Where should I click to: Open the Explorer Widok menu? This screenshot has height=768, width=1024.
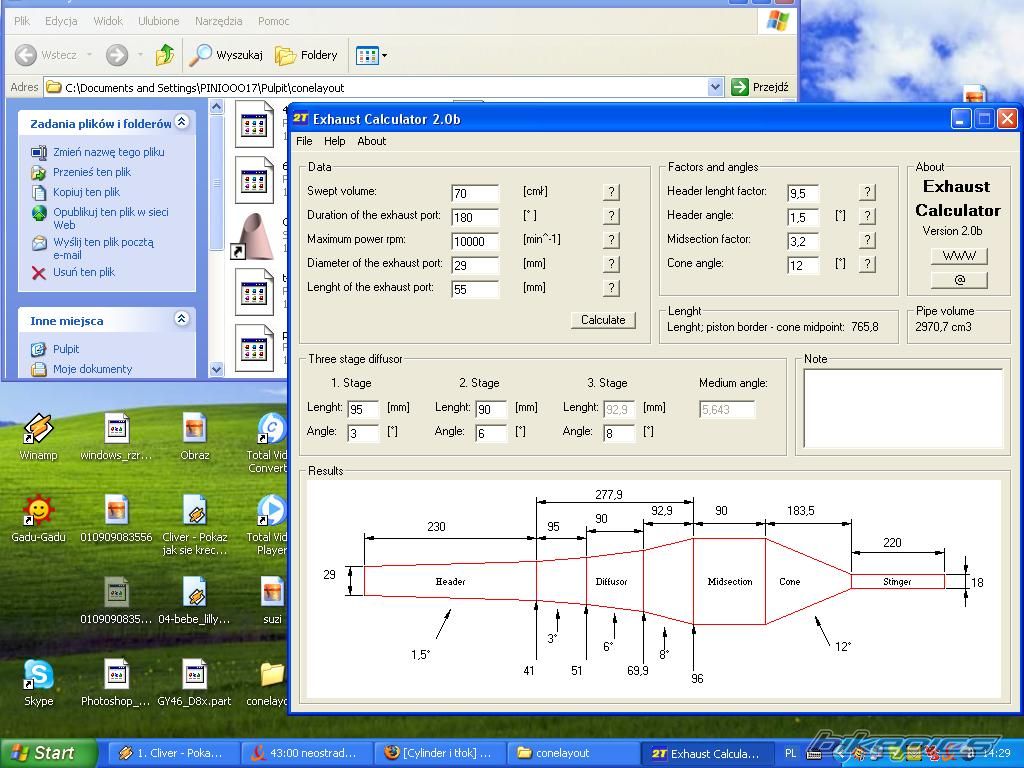click(108, 21)
